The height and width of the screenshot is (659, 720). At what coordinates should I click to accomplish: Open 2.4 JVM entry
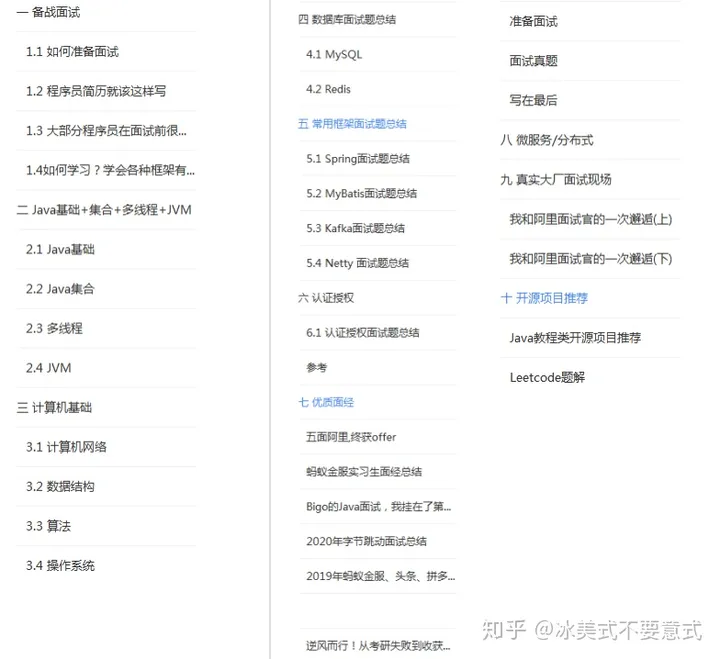49,368
